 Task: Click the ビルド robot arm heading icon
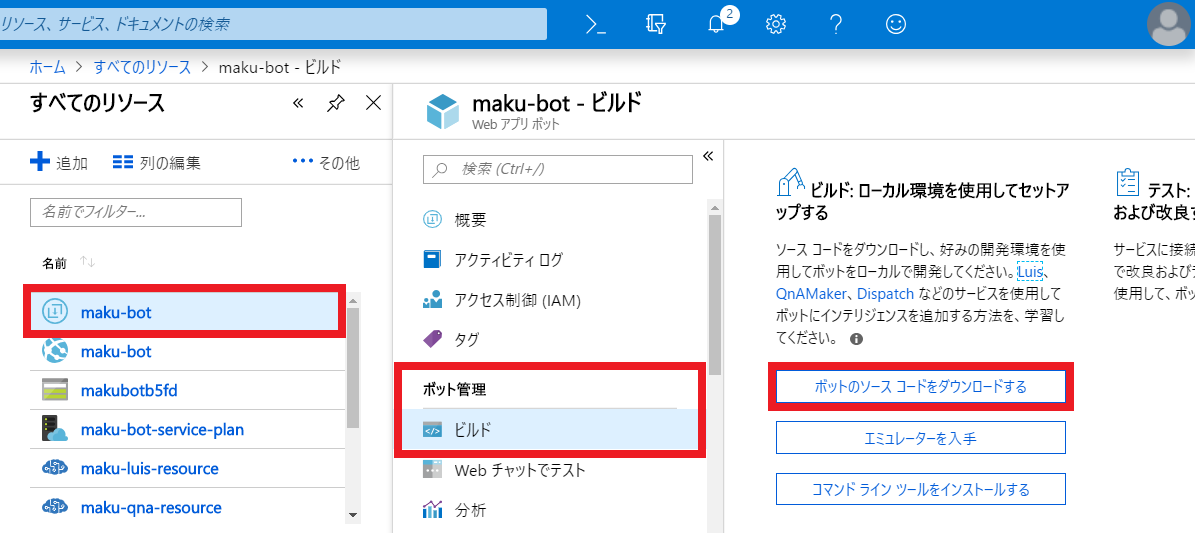click(x=791, y=183)
